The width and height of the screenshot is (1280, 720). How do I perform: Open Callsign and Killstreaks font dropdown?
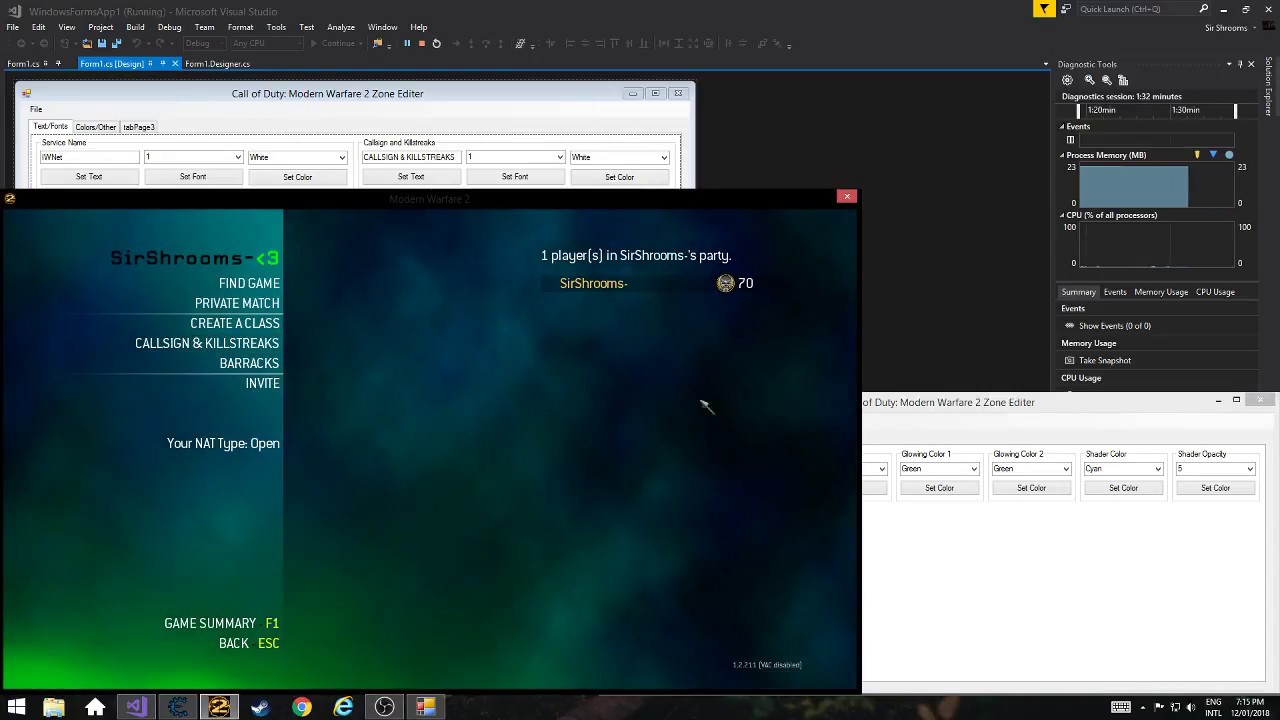[x=515, y=157]
